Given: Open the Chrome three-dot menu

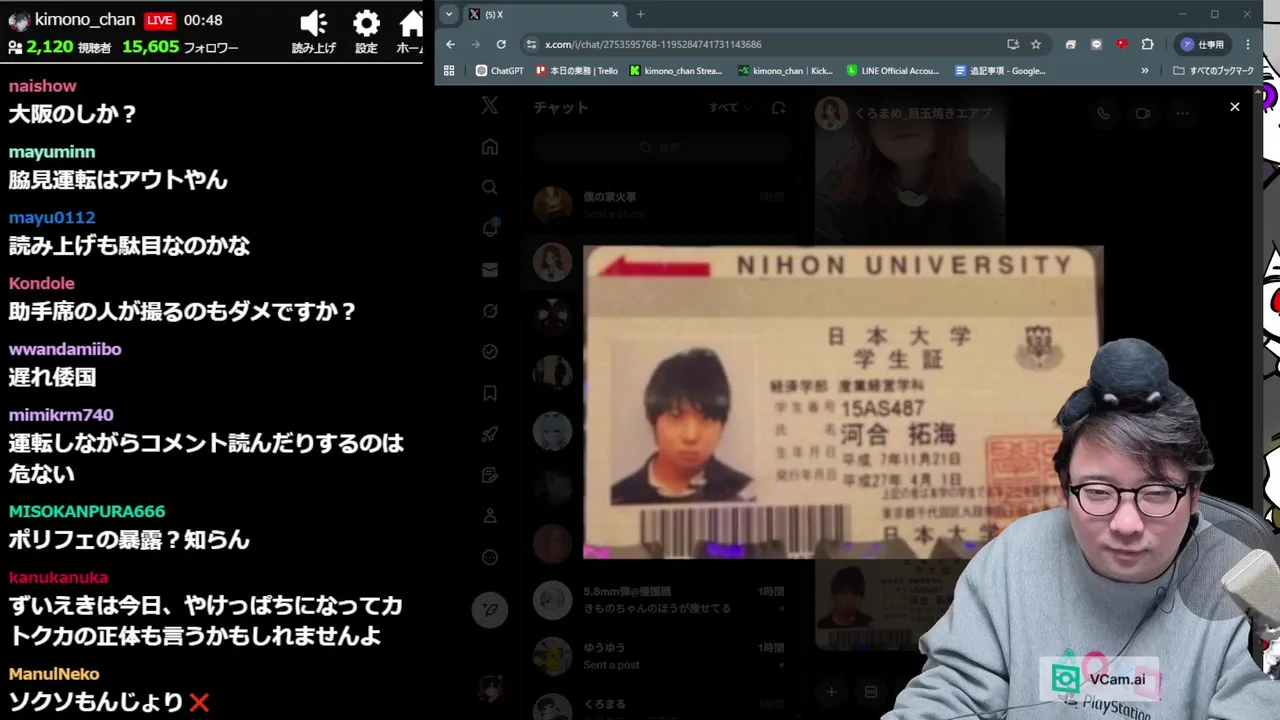Looking at the screenshot, I should click(1248, 44).
